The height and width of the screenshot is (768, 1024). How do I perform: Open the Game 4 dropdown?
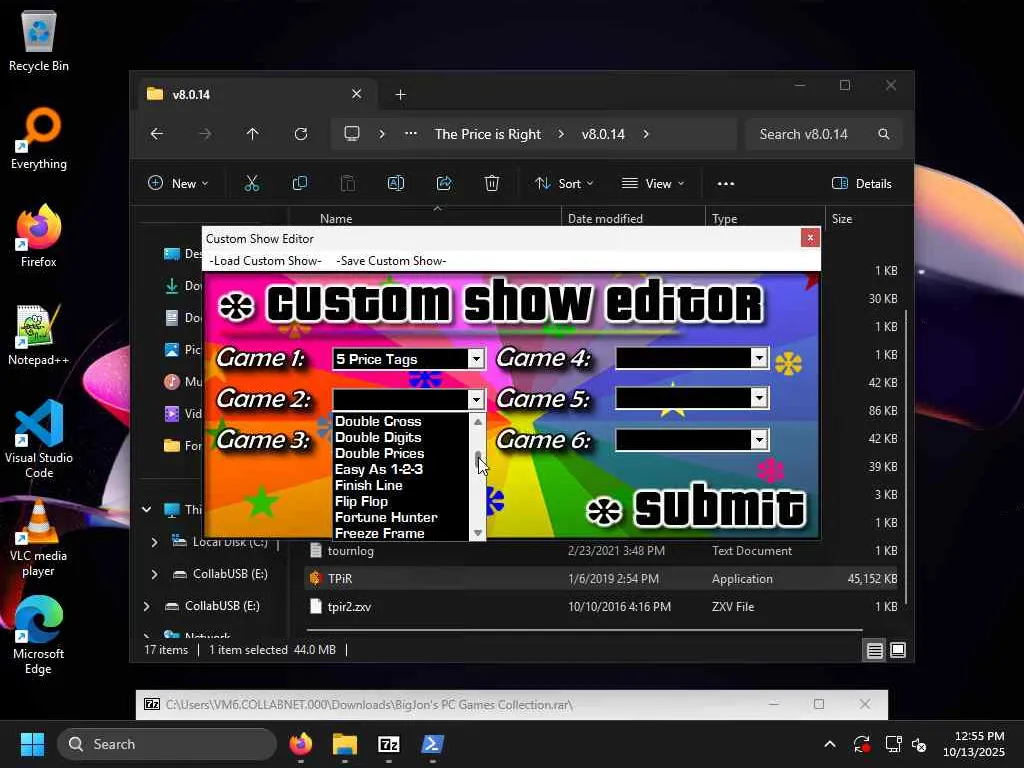pos(759,358)
